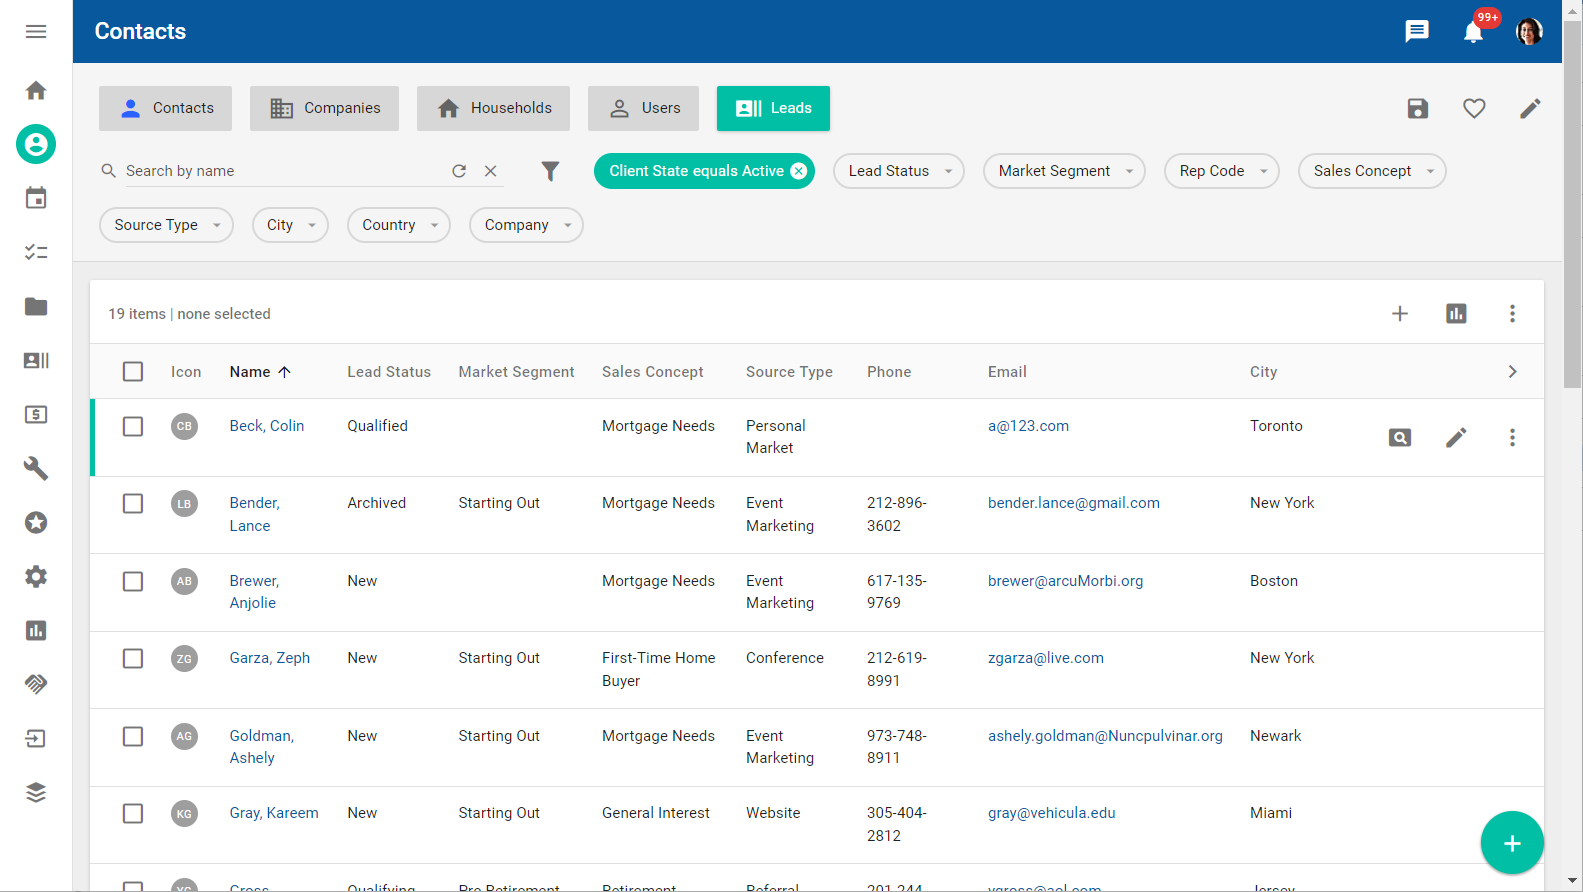The image size is (1583, 892).
Task: Click the heart favorites icon
Action: coord(1474,109)
